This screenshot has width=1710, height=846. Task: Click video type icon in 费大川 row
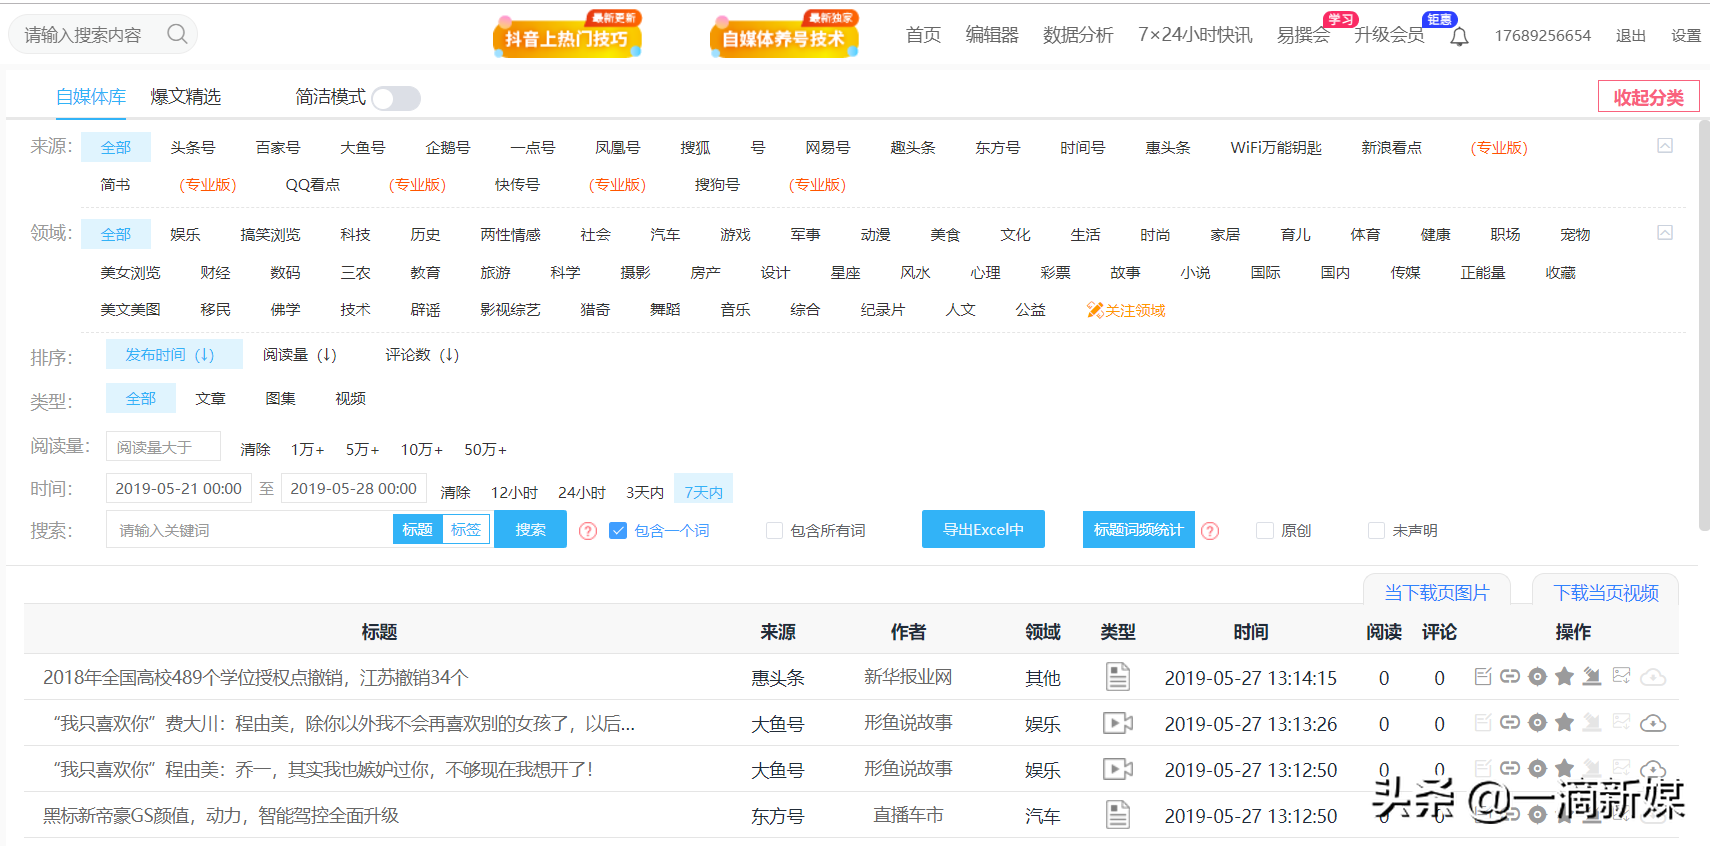coord(1118,723)
